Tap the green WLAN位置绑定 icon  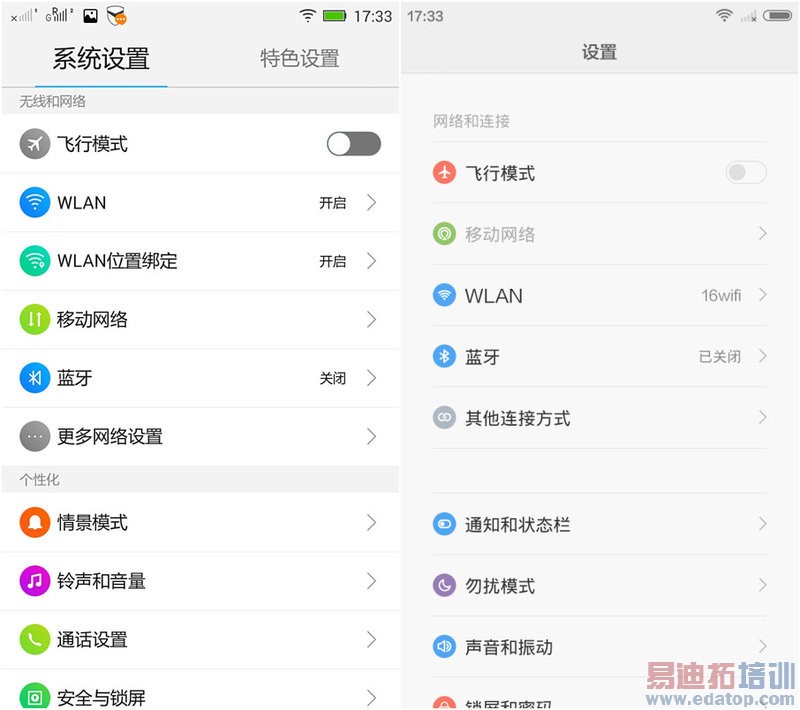click(x=35, y=261)
